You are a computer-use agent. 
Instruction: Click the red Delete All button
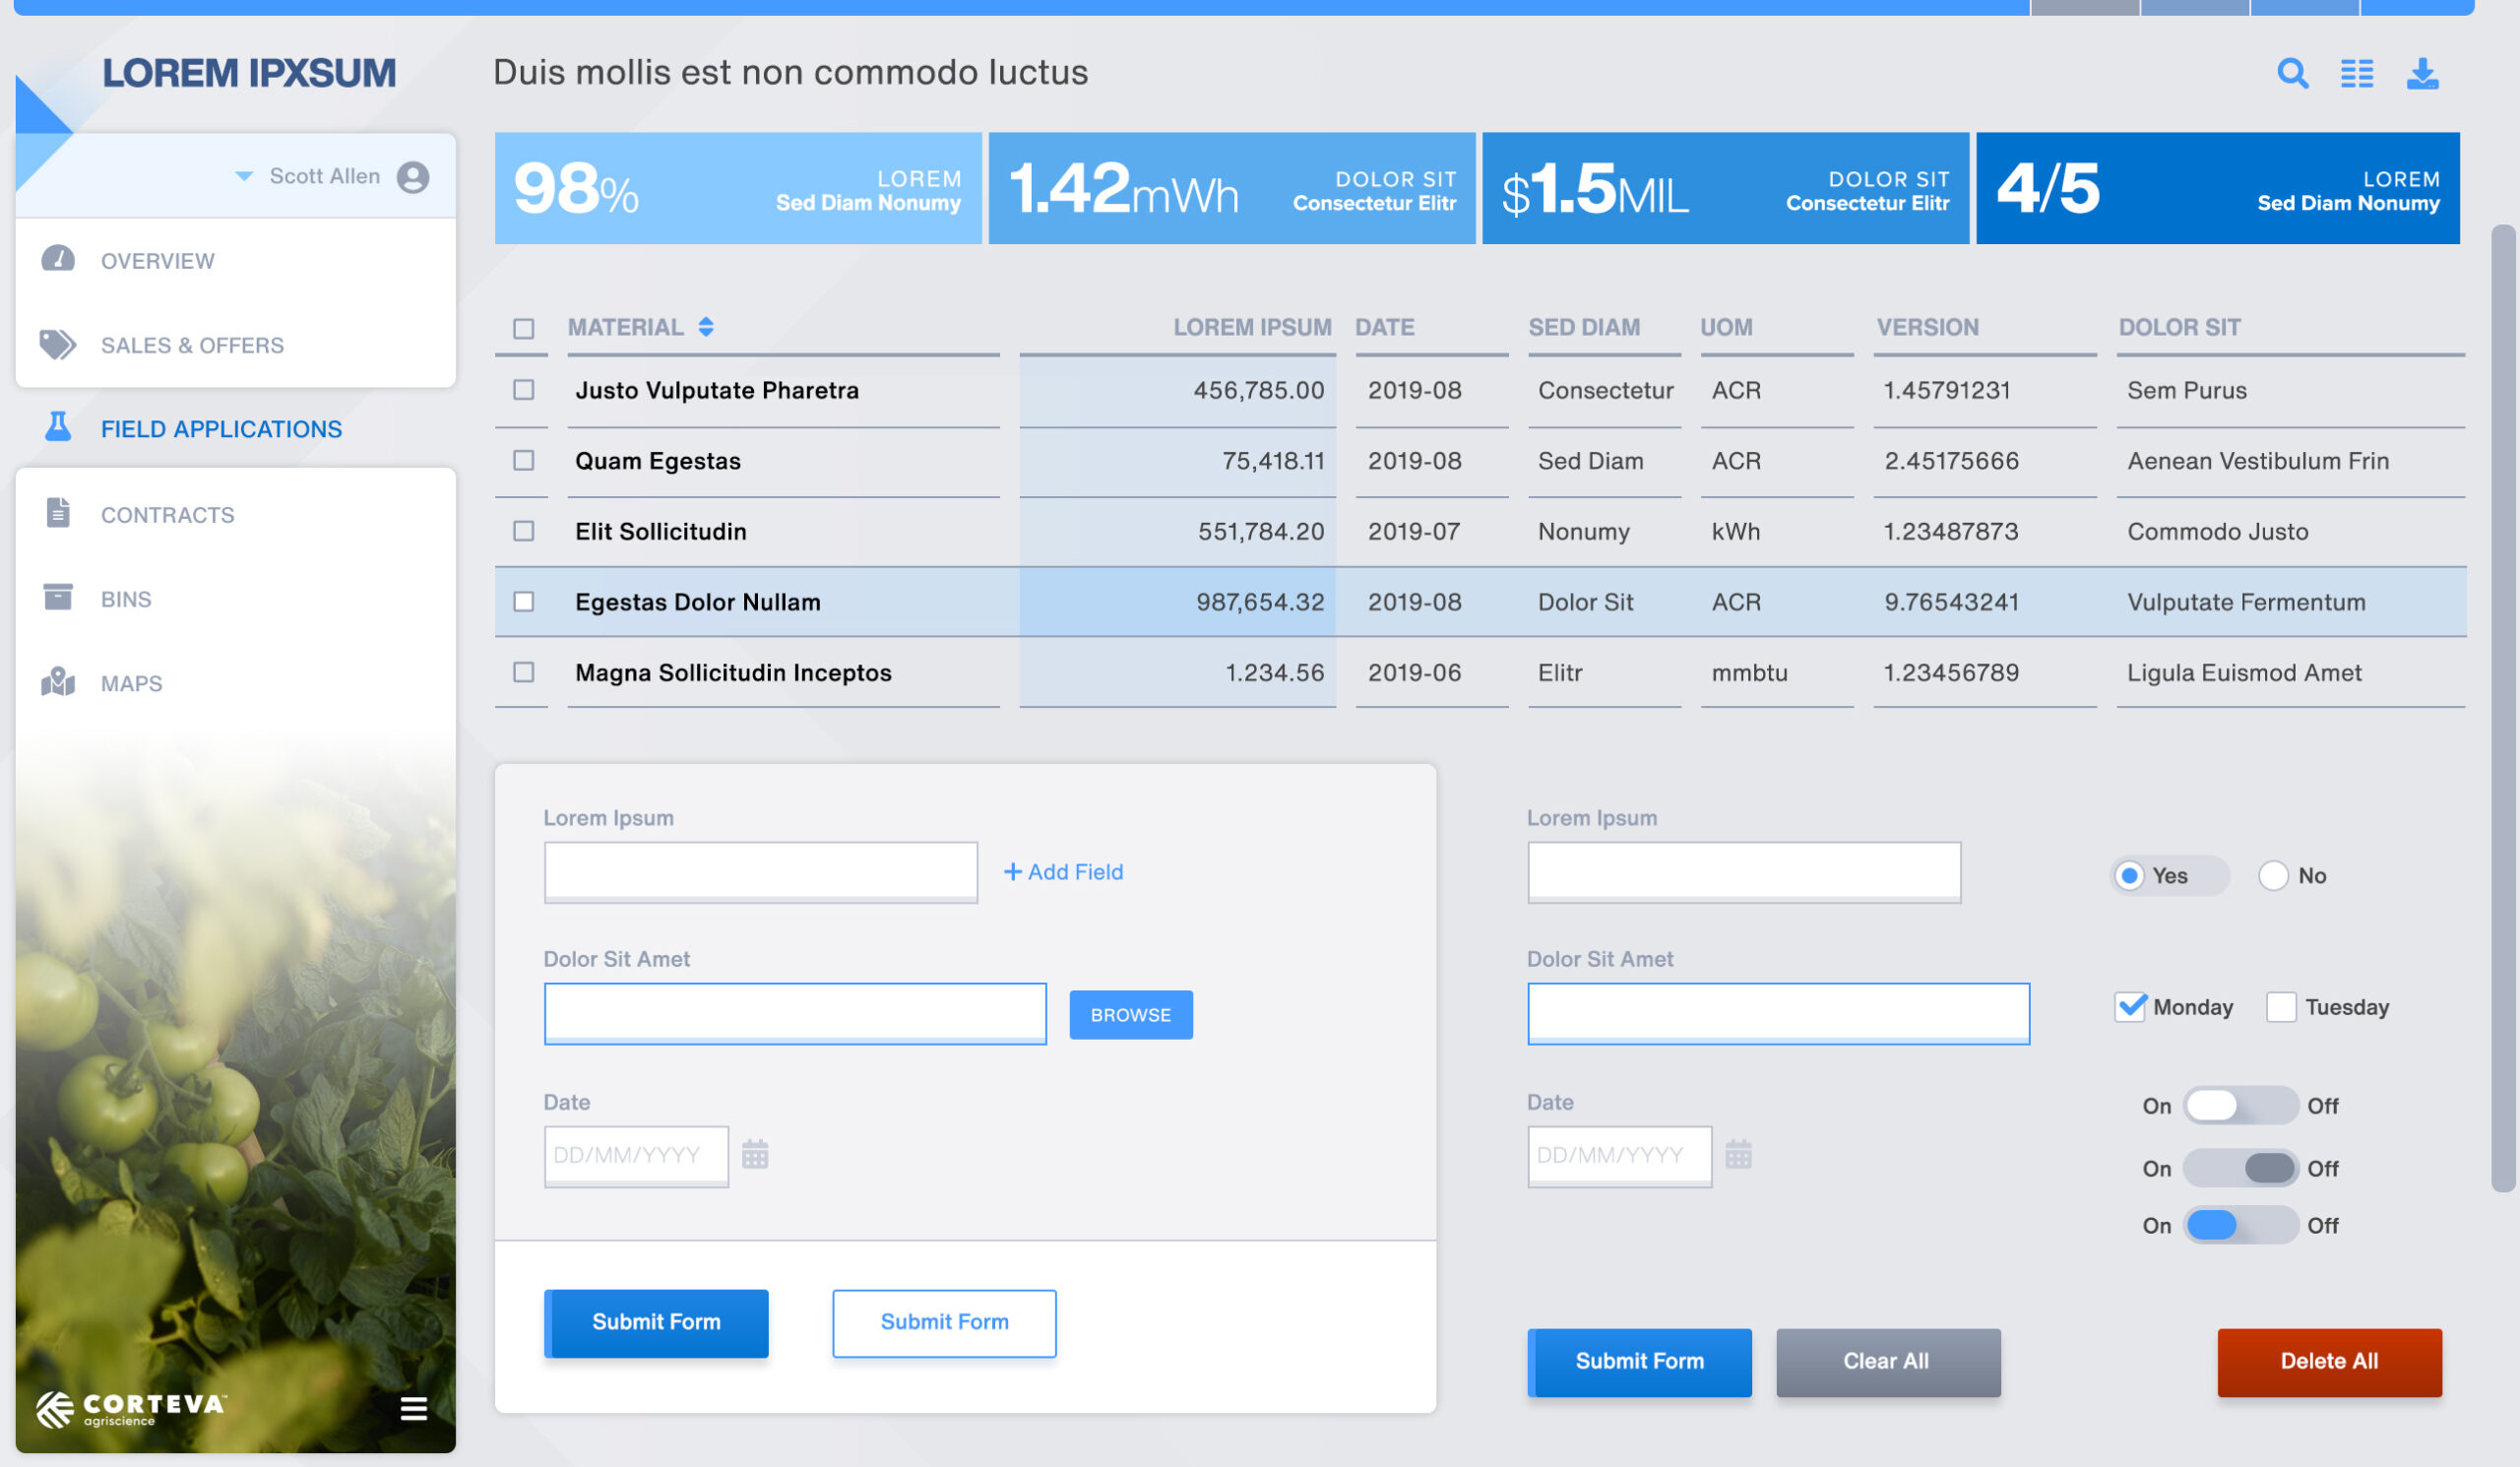click(2330, 1362)
